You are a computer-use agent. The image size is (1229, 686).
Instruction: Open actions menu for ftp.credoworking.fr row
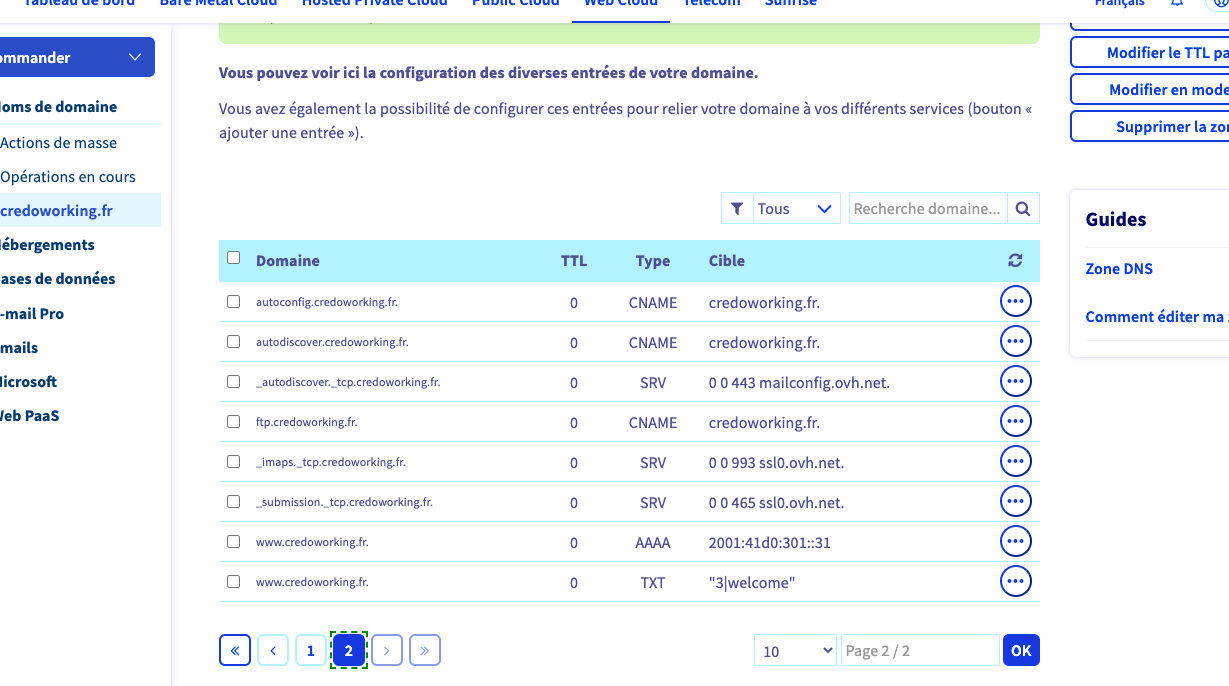click(x=1016, y=422)
